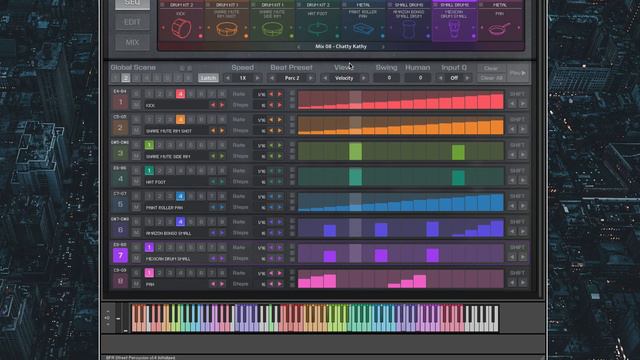Screen dimensions: 640x360
Task: Shift track 1 pattern left
Action: tap(512, 104)
